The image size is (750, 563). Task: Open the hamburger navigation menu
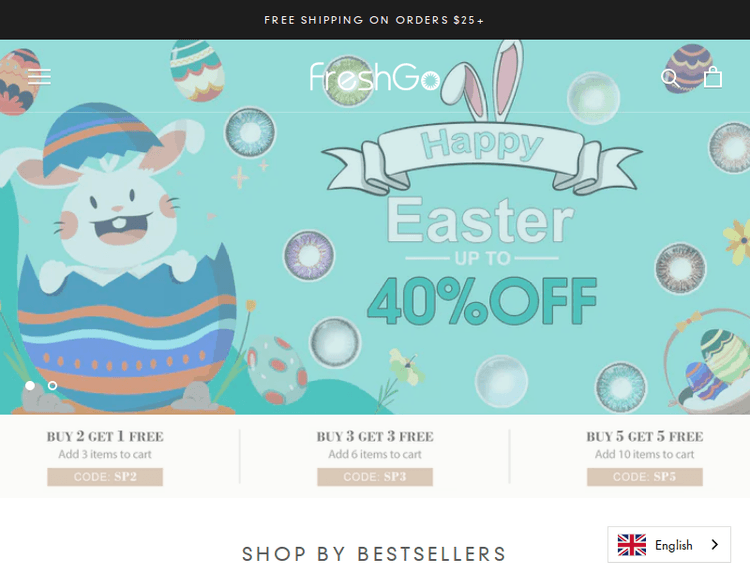point(39,77)
